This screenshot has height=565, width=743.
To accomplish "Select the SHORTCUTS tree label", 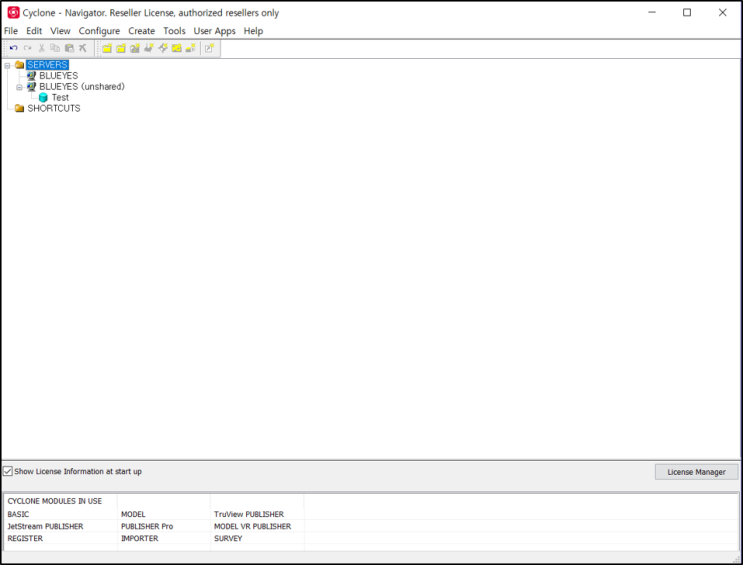I will [x=54, y=108].
